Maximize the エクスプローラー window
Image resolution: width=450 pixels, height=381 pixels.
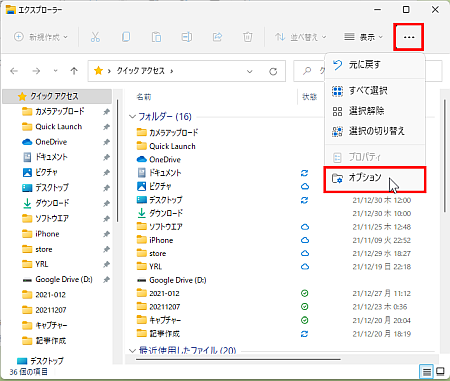tap(406, 10)
